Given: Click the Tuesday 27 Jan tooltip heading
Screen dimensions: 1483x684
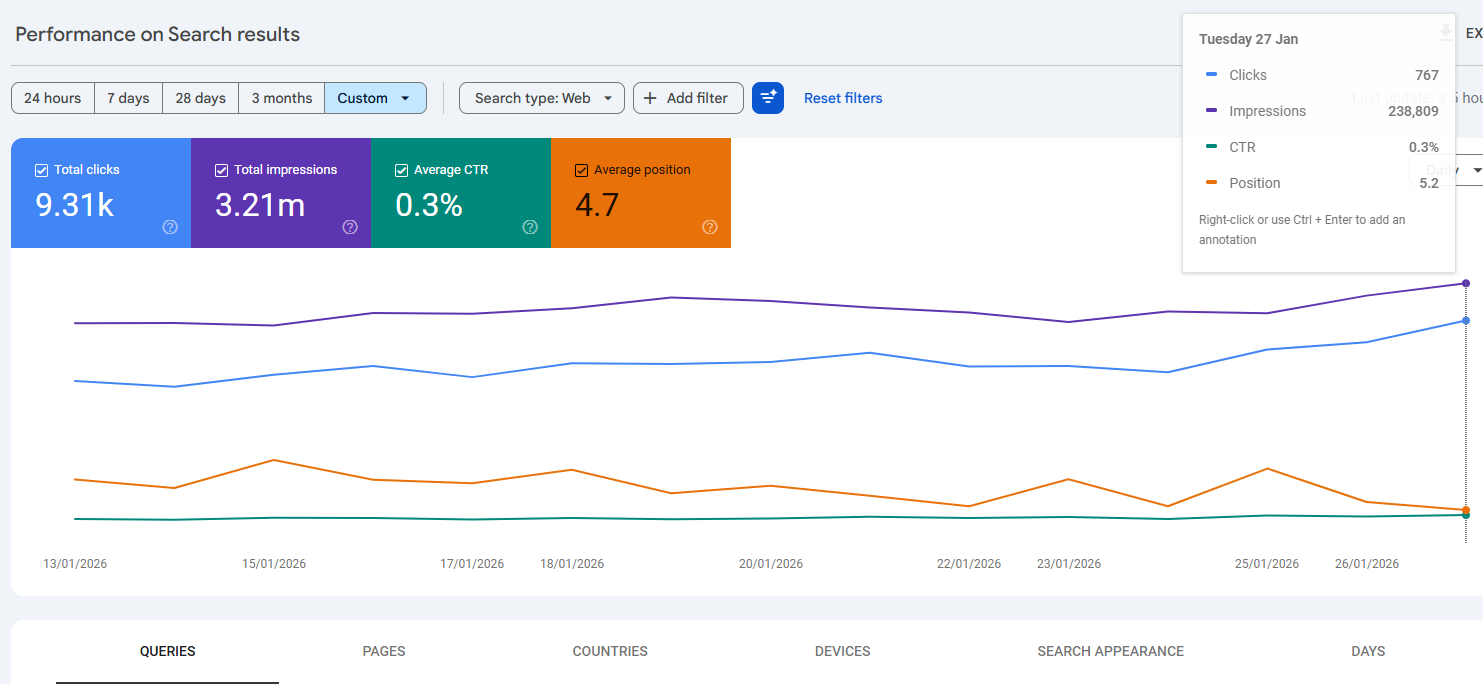Looking at the screenshot, I should pyautogui.click(x=1248, y=39).
